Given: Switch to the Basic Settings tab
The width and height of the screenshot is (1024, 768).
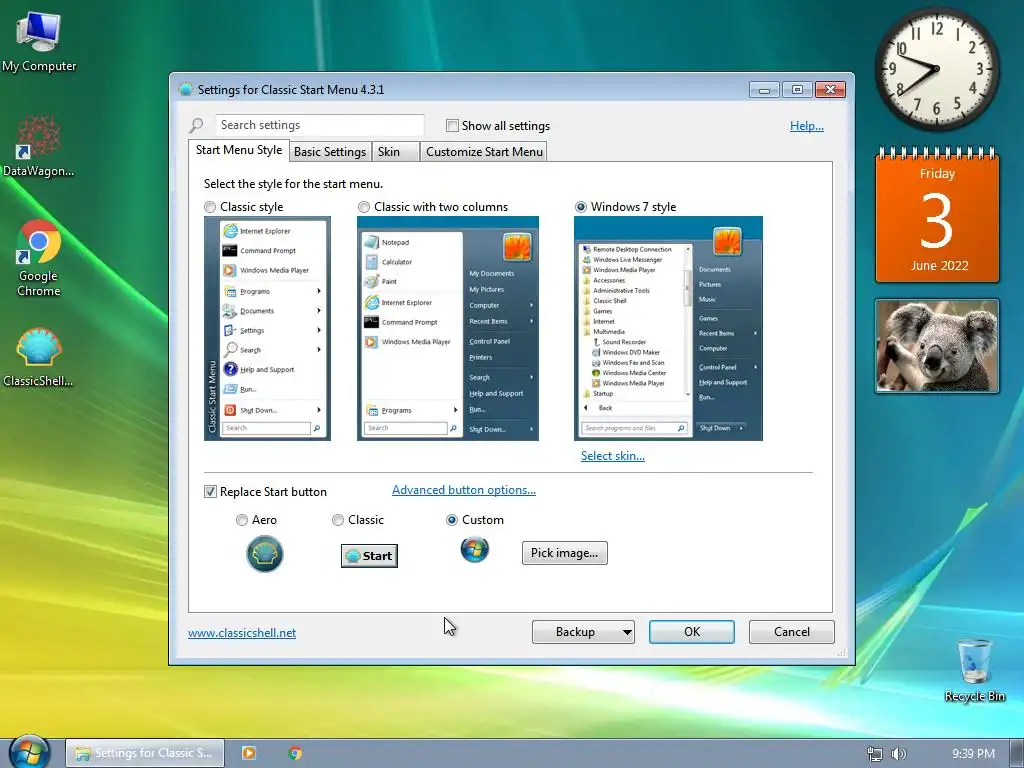Looking at the screenshot, I should (330, 152).
